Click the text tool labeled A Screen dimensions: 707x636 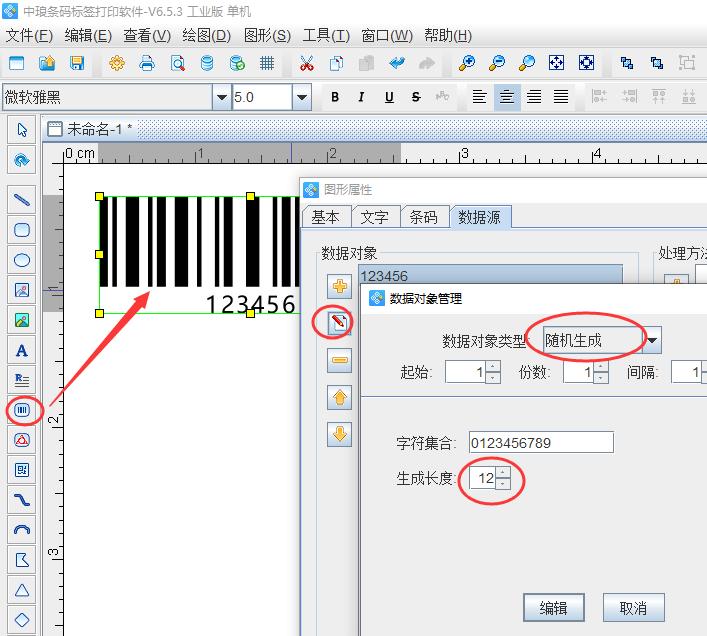click(x=22, y=350)
